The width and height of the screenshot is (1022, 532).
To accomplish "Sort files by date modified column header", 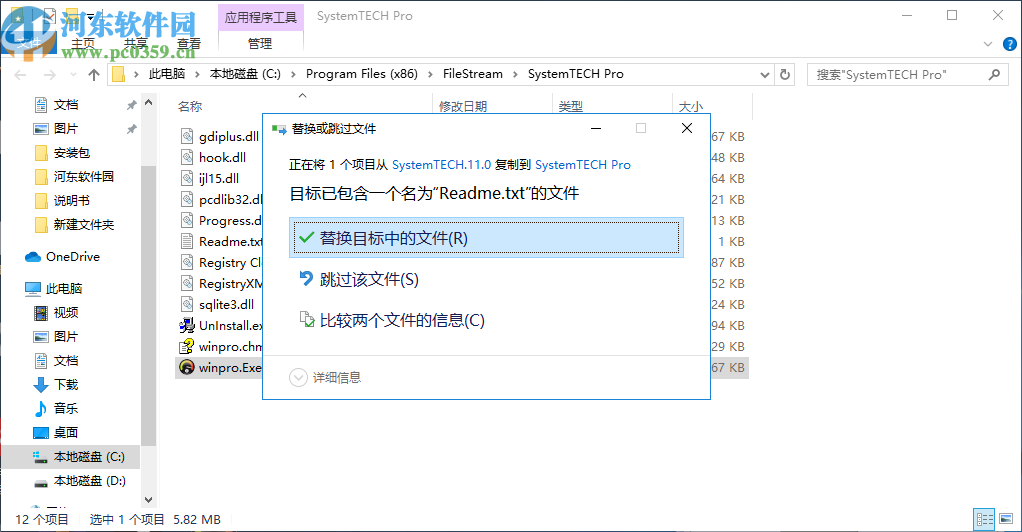I will point(463,106).
